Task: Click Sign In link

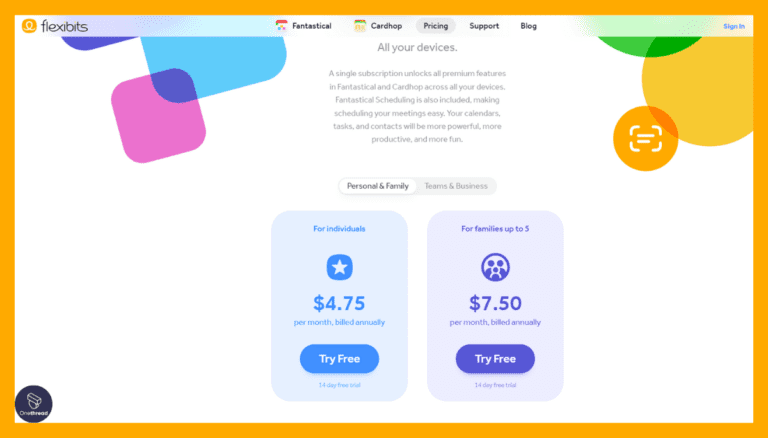Action: 733,26
